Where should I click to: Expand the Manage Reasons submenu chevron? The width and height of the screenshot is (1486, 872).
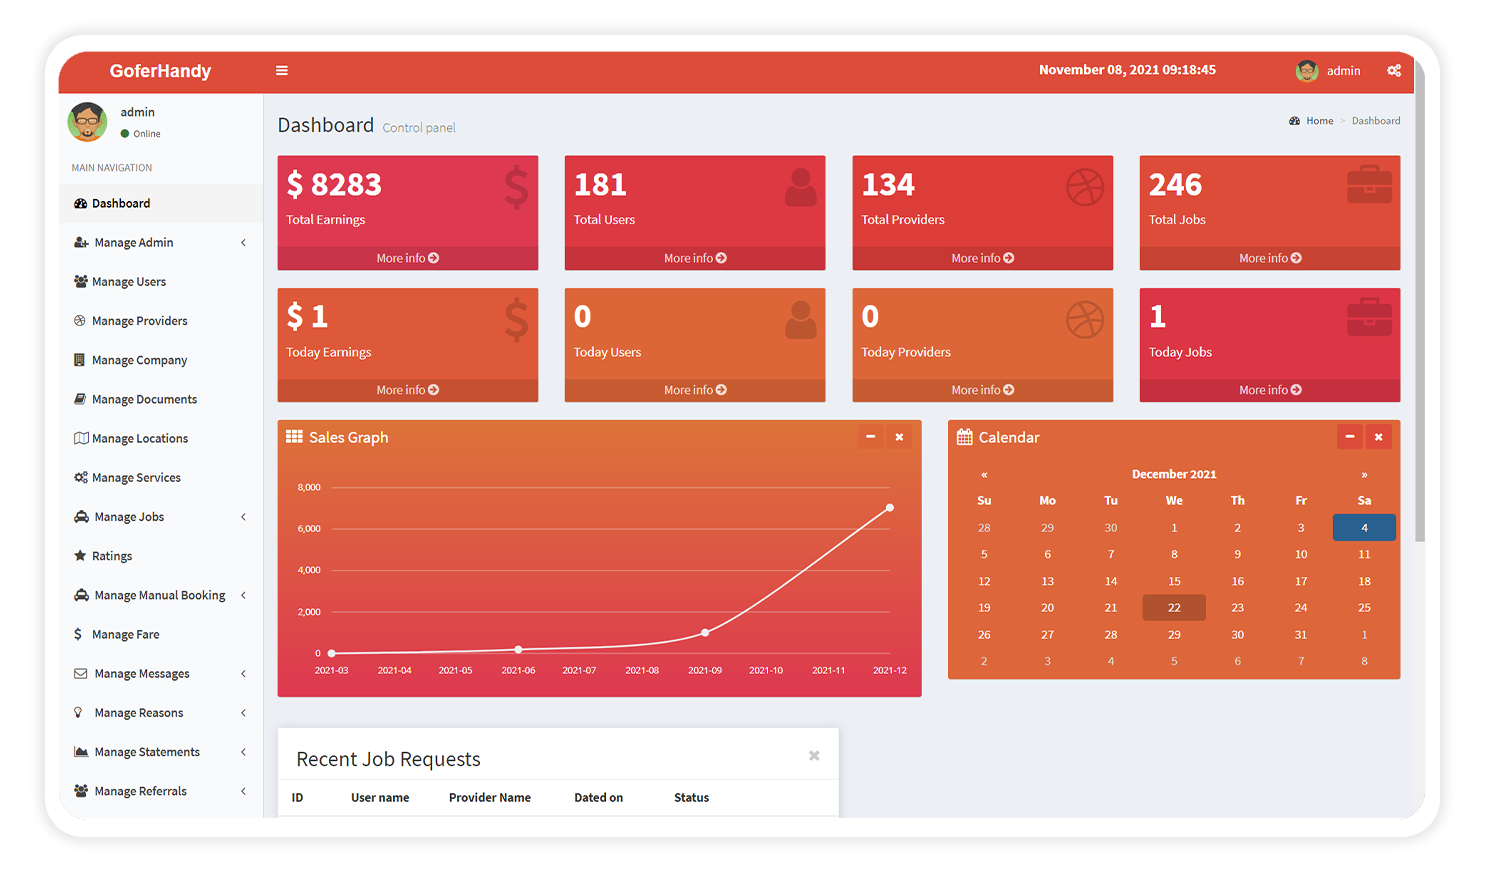[x=243, y=713]
